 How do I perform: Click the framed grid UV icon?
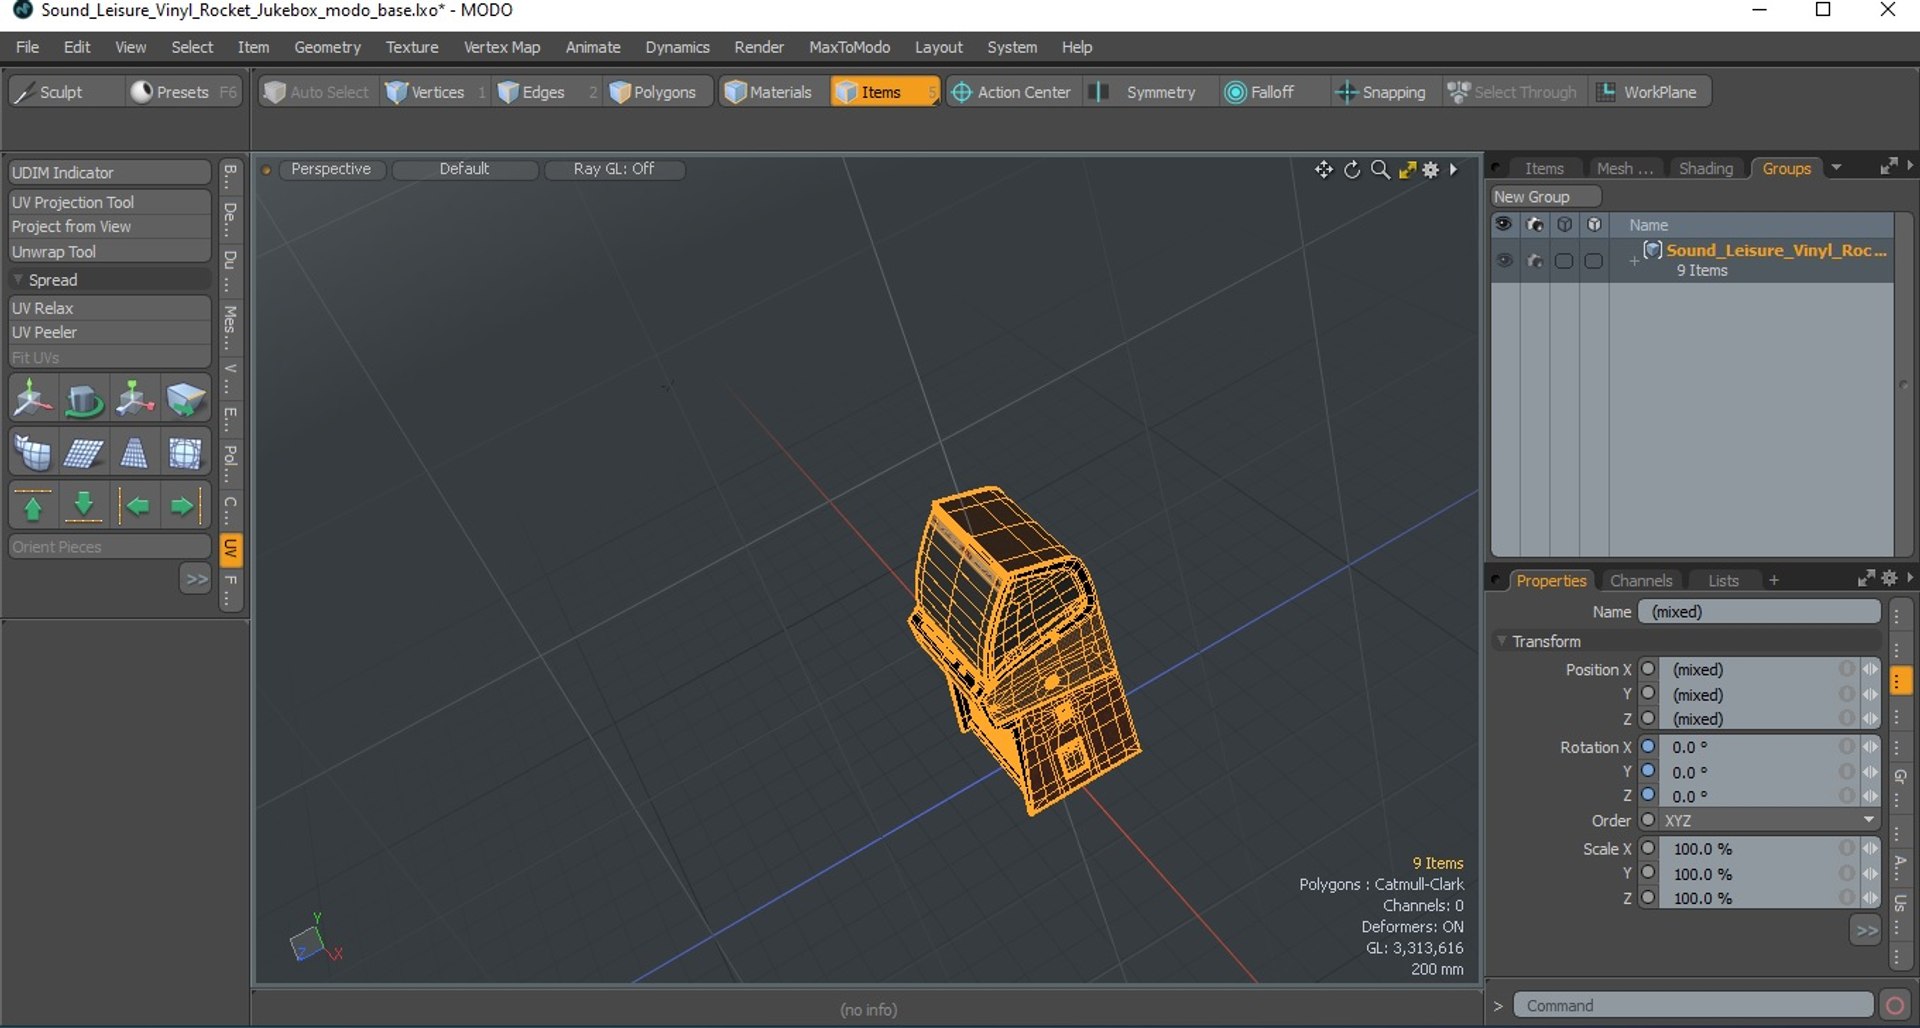(185, 454)
